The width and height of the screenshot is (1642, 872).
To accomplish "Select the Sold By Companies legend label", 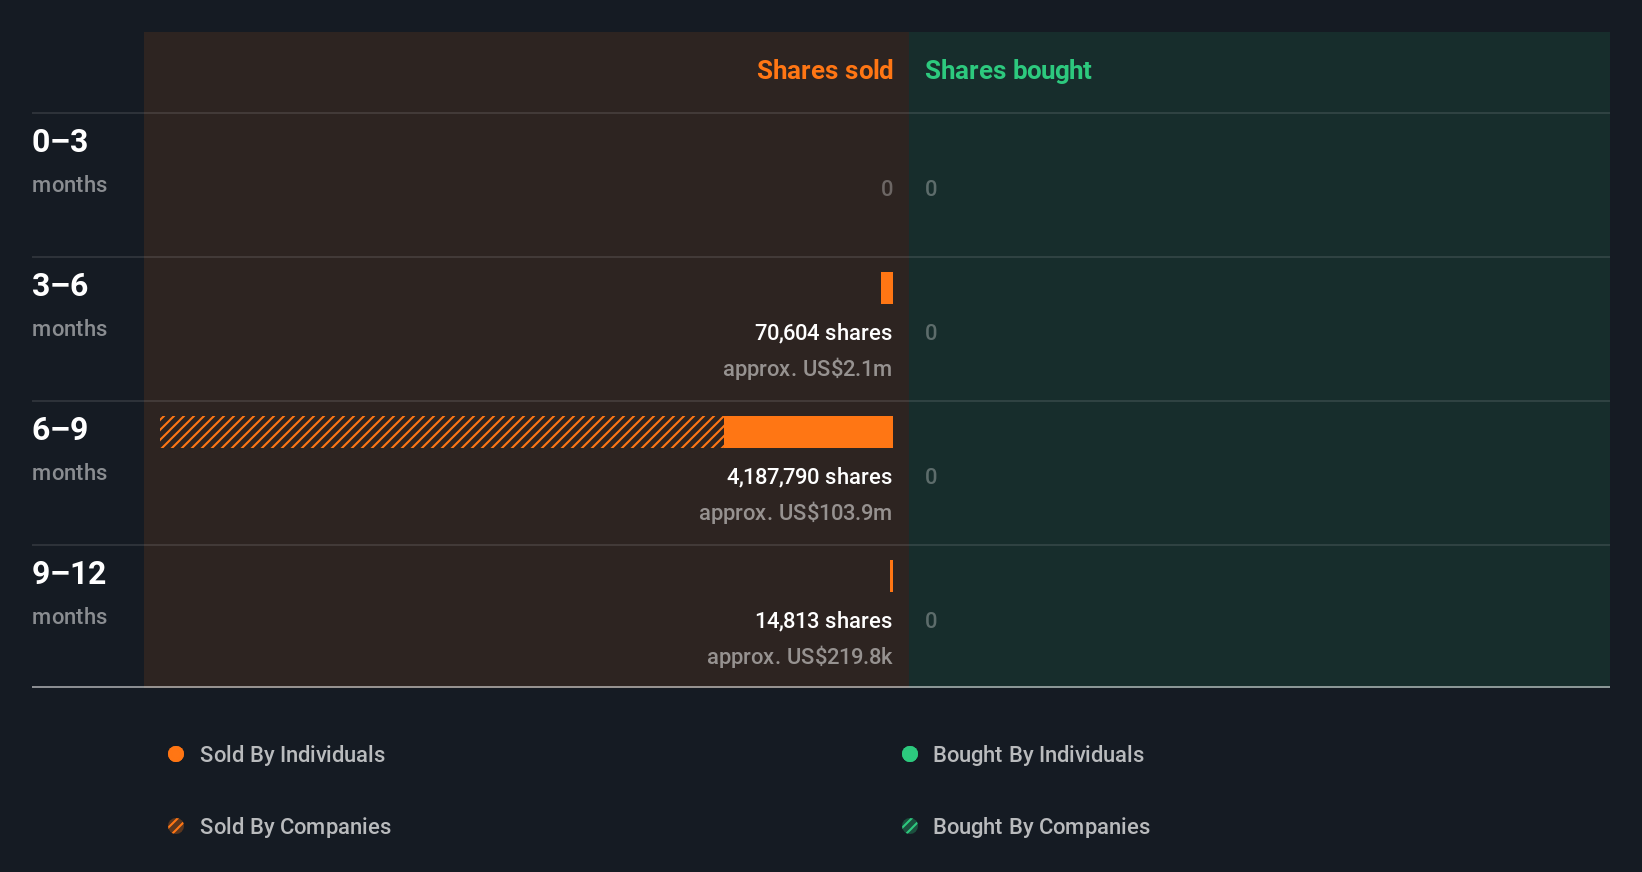I will [x=295, y=826].
